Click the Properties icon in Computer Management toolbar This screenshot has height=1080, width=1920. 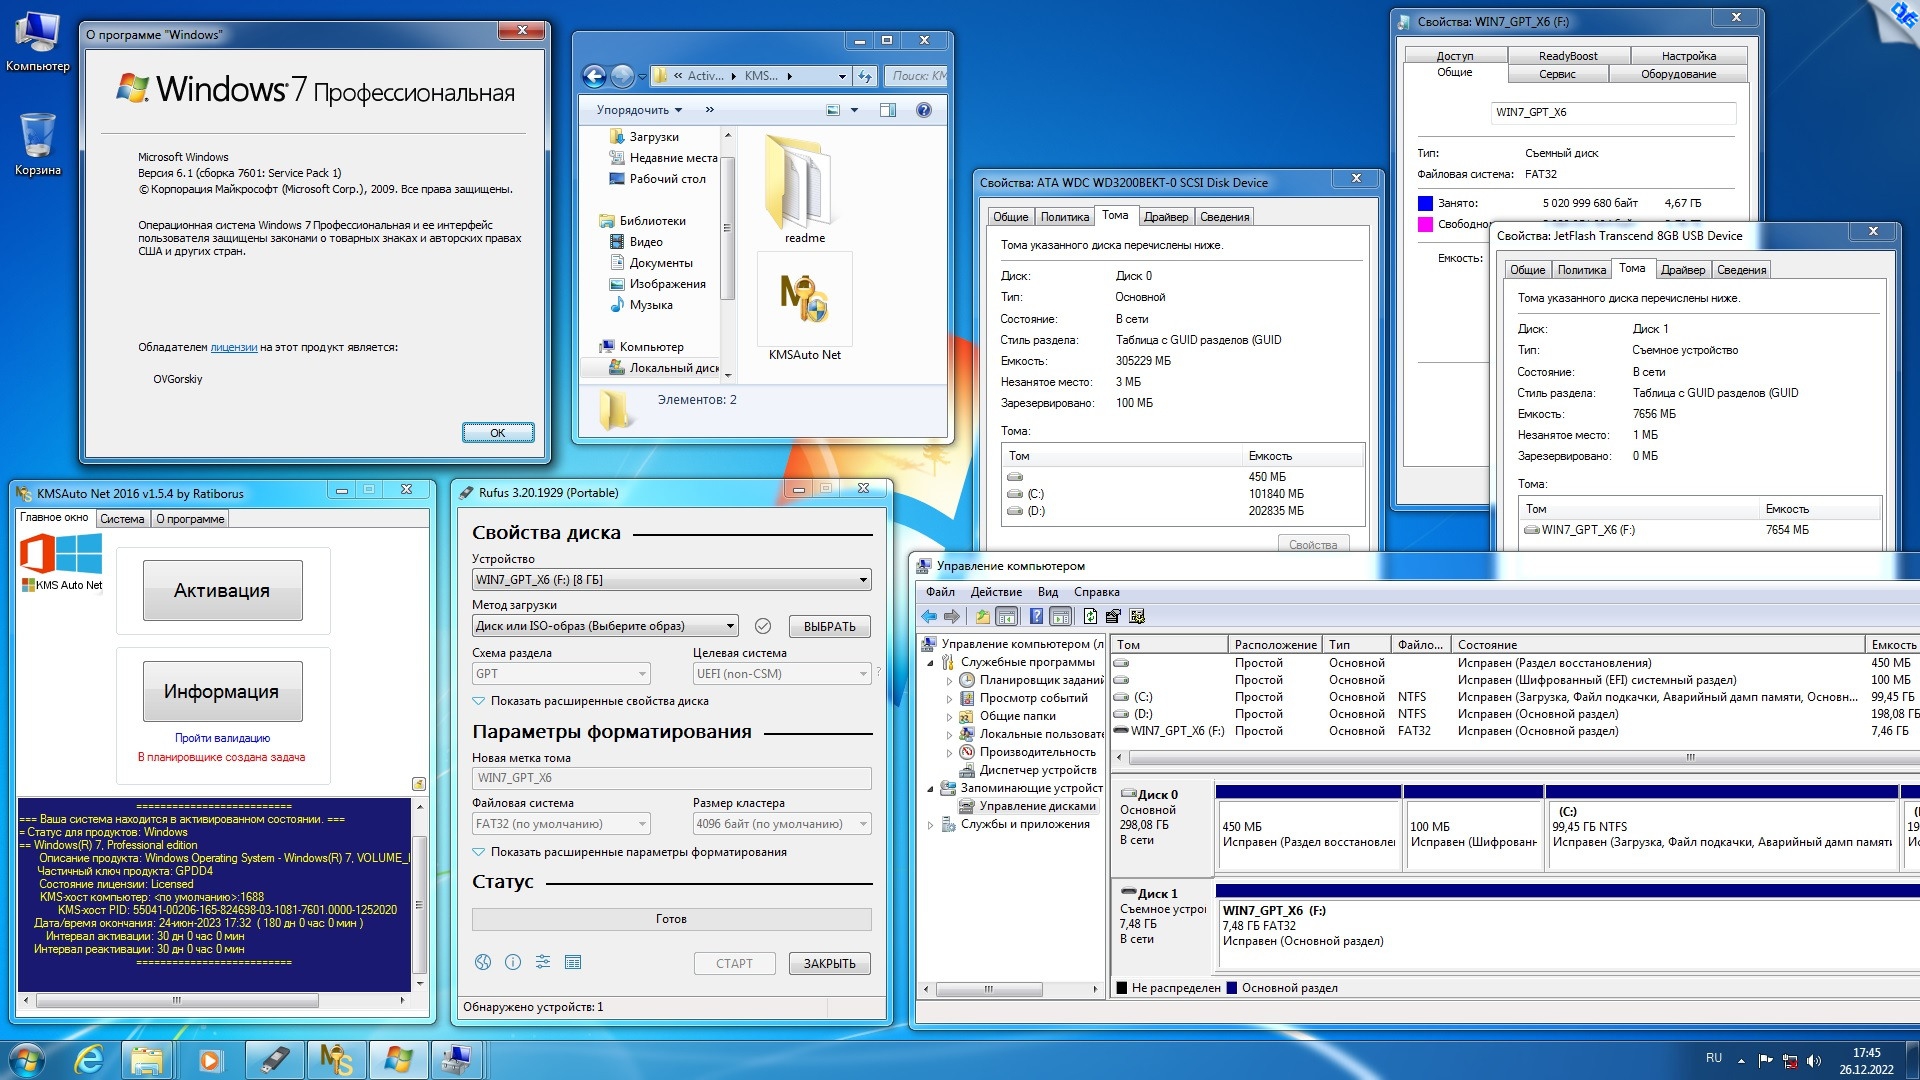click(x=1113, y=616)
